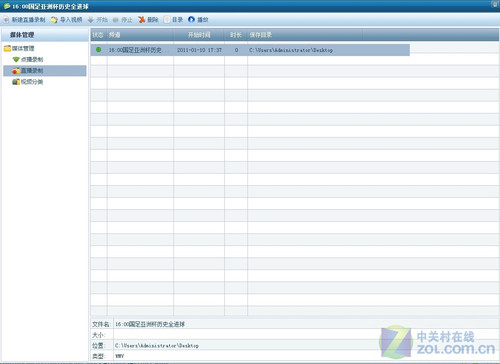Image resolution: width=500 pixels, height=364 pixels.
Task: Sort by the 状态 column header
Action: point(98,35)
